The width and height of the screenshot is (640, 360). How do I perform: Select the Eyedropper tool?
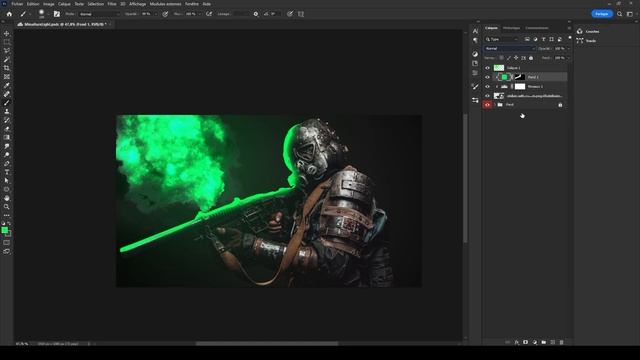click(x=7, y=85)
